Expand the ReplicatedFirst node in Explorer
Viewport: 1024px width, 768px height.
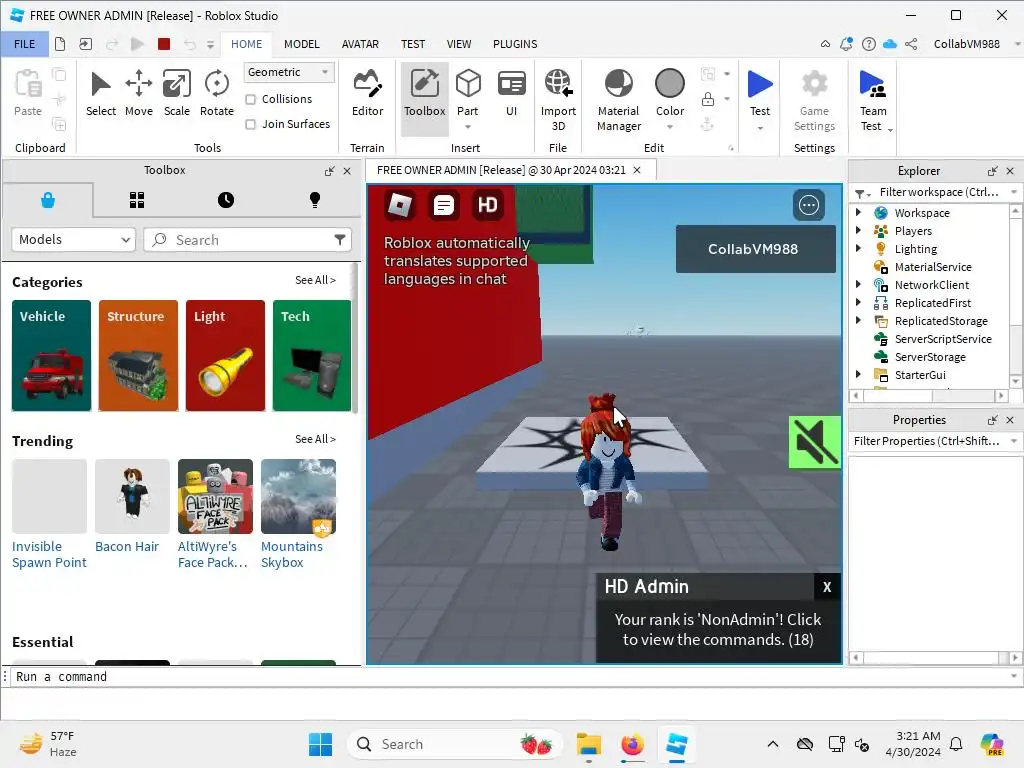(858, 302)
